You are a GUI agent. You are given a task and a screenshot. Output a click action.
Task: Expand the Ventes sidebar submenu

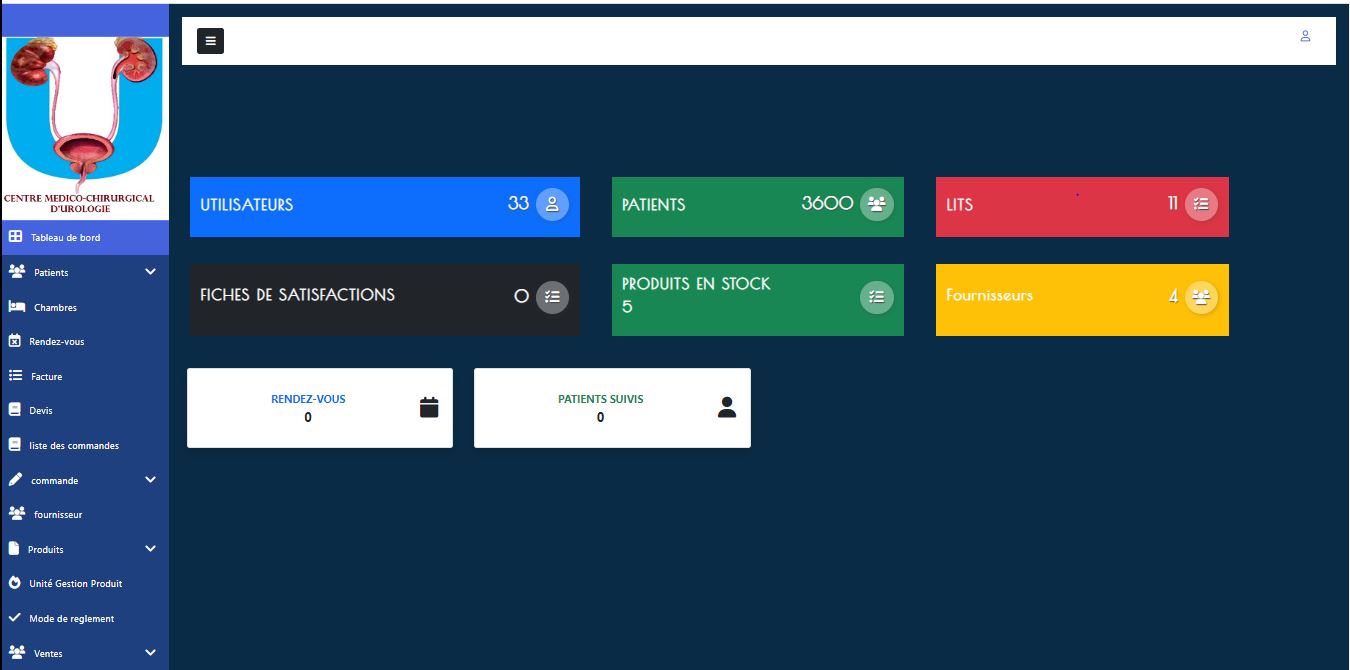150,653
